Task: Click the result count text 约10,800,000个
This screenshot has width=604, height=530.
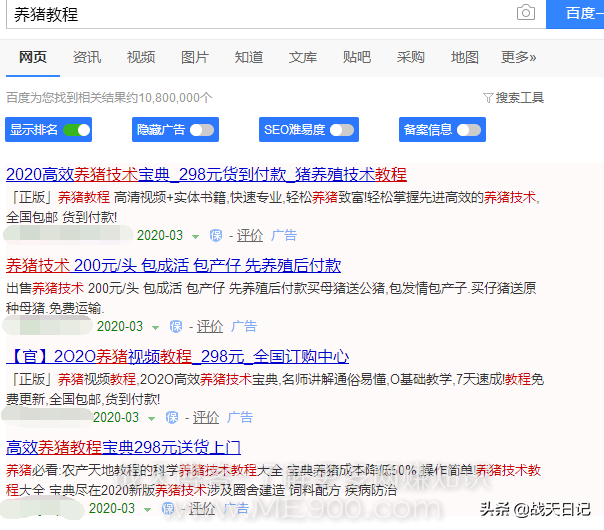Action: pyautogui.click(x=169, y=98)
